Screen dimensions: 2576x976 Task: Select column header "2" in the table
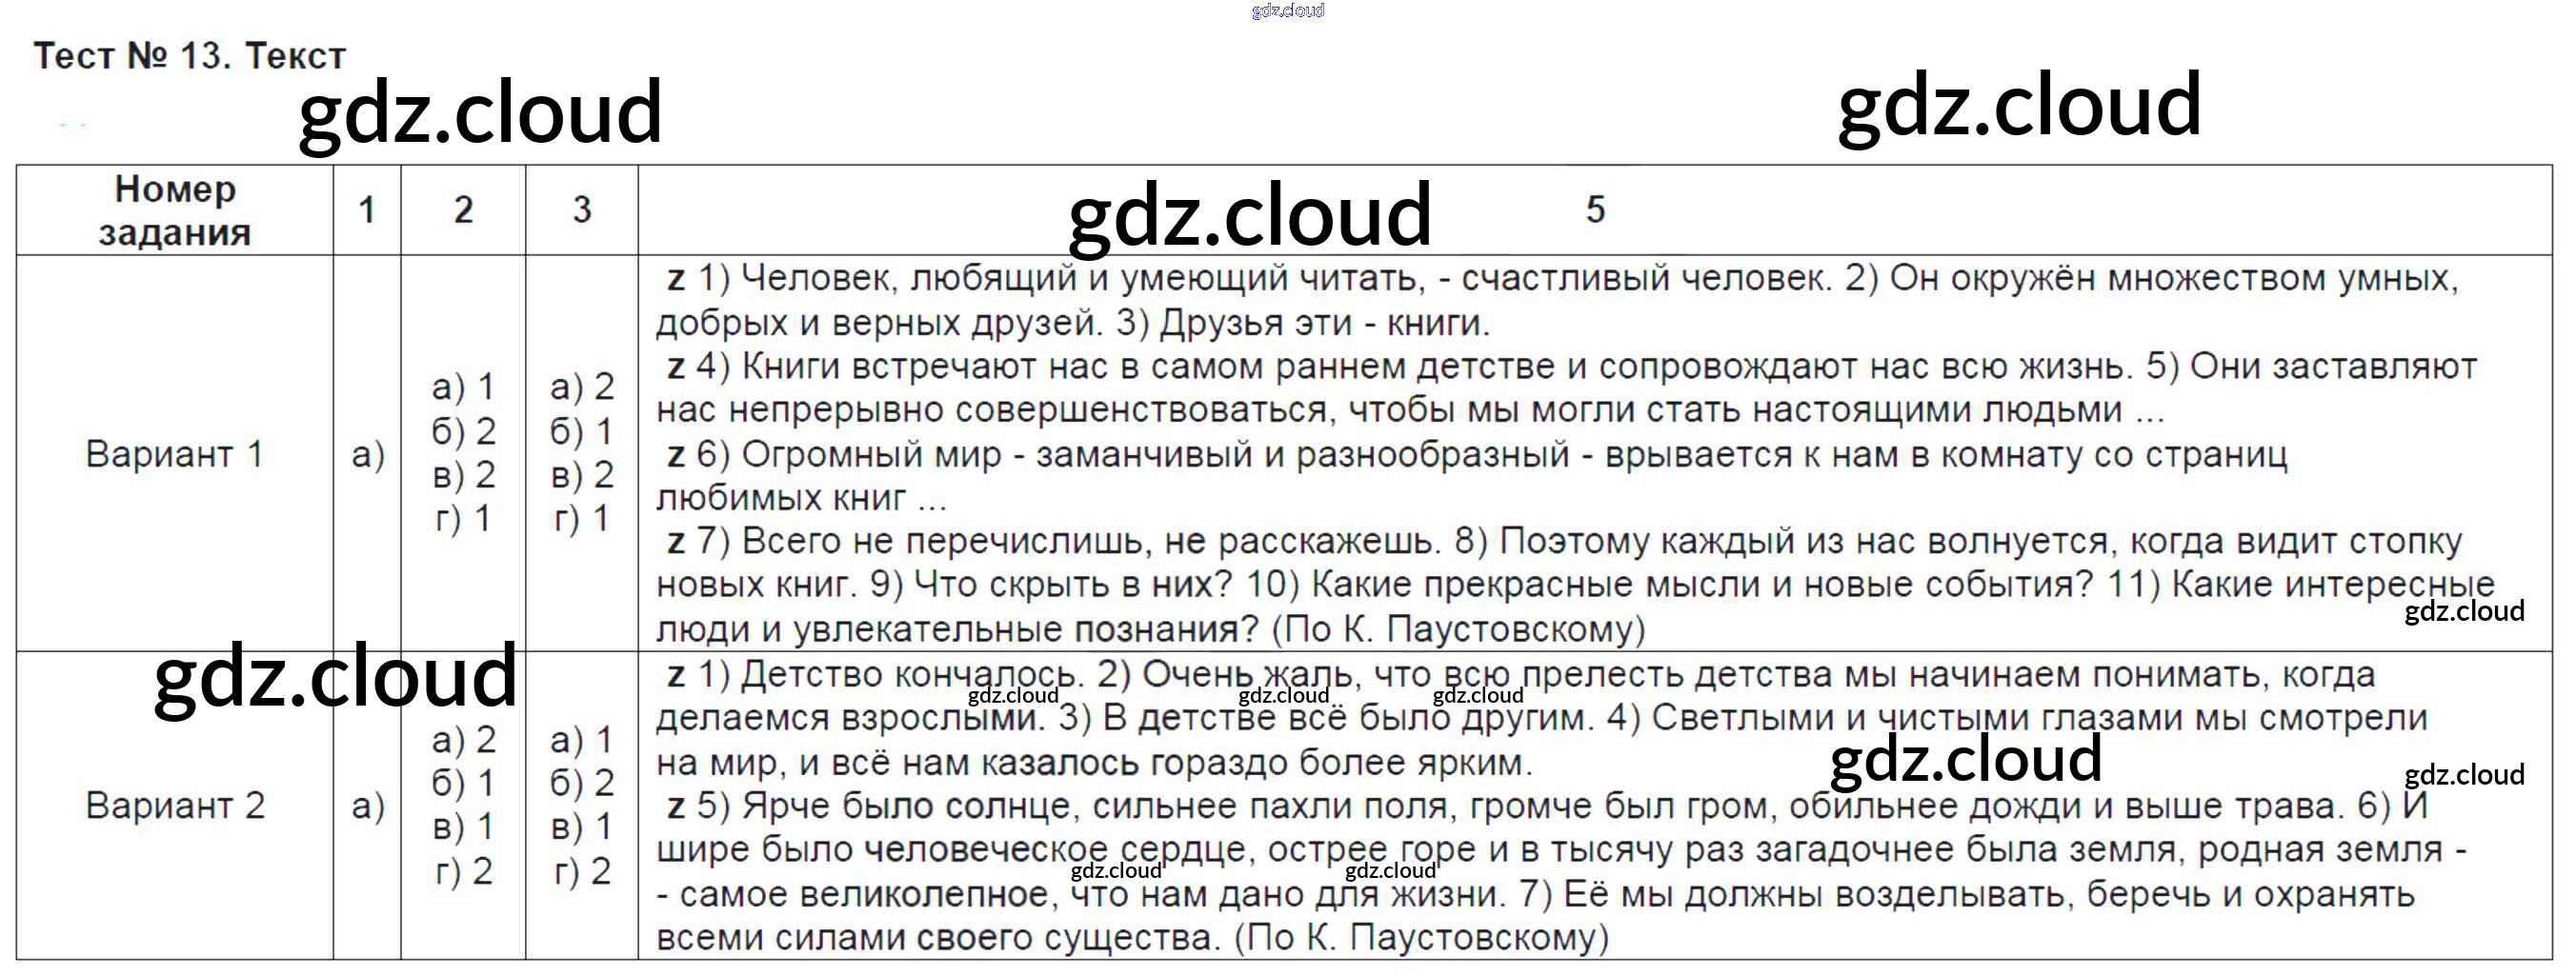tap(463, 210)
